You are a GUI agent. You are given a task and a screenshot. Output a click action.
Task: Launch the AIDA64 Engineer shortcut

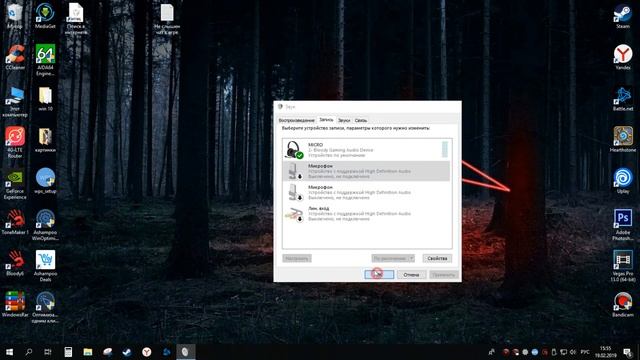point(45,60)
